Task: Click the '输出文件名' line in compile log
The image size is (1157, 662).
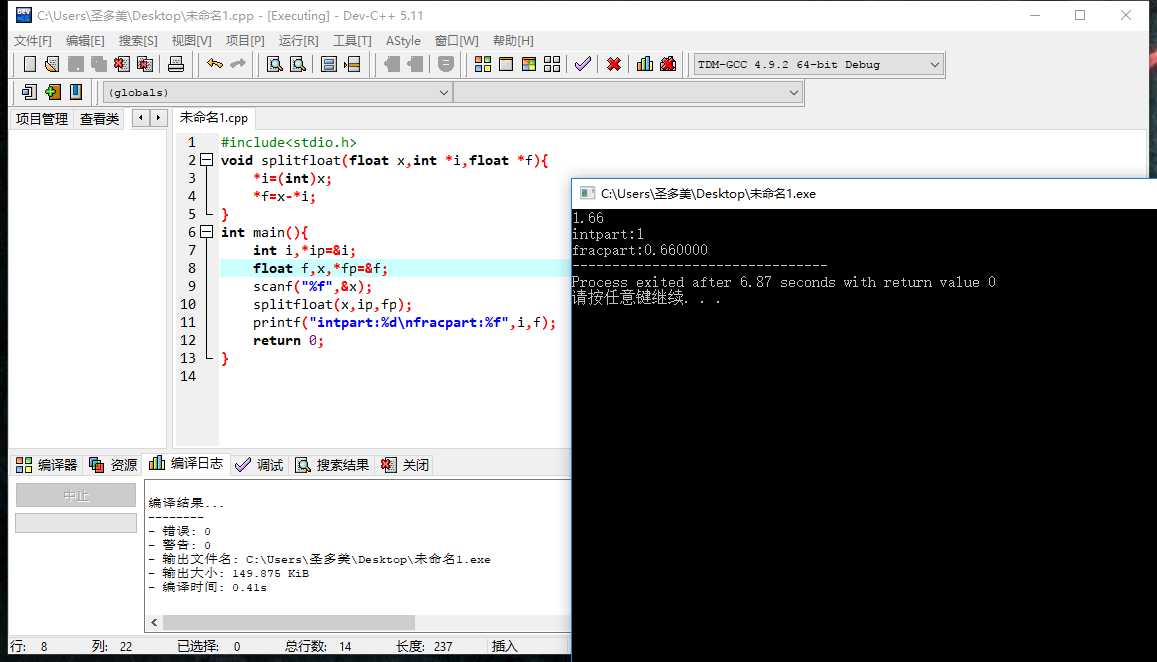Action: (x=320, y=559)
